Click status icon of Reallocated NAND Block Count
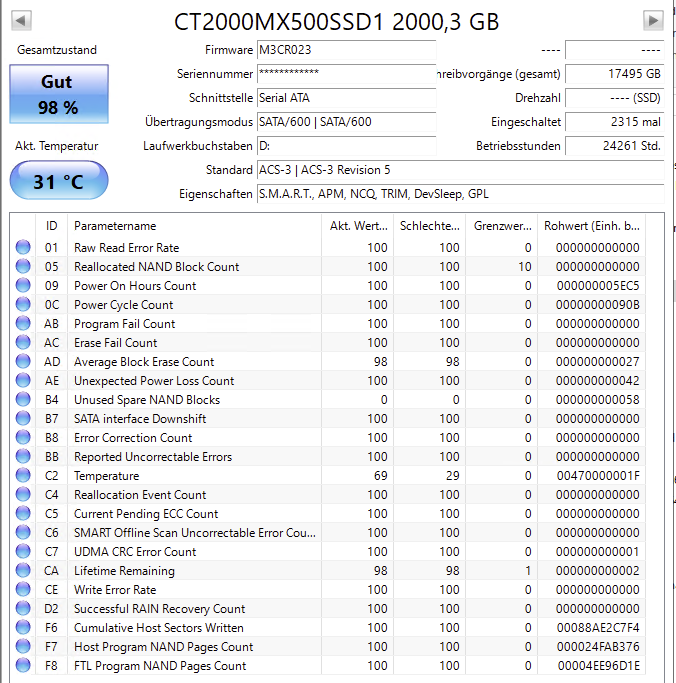 [x=23, y=266]
